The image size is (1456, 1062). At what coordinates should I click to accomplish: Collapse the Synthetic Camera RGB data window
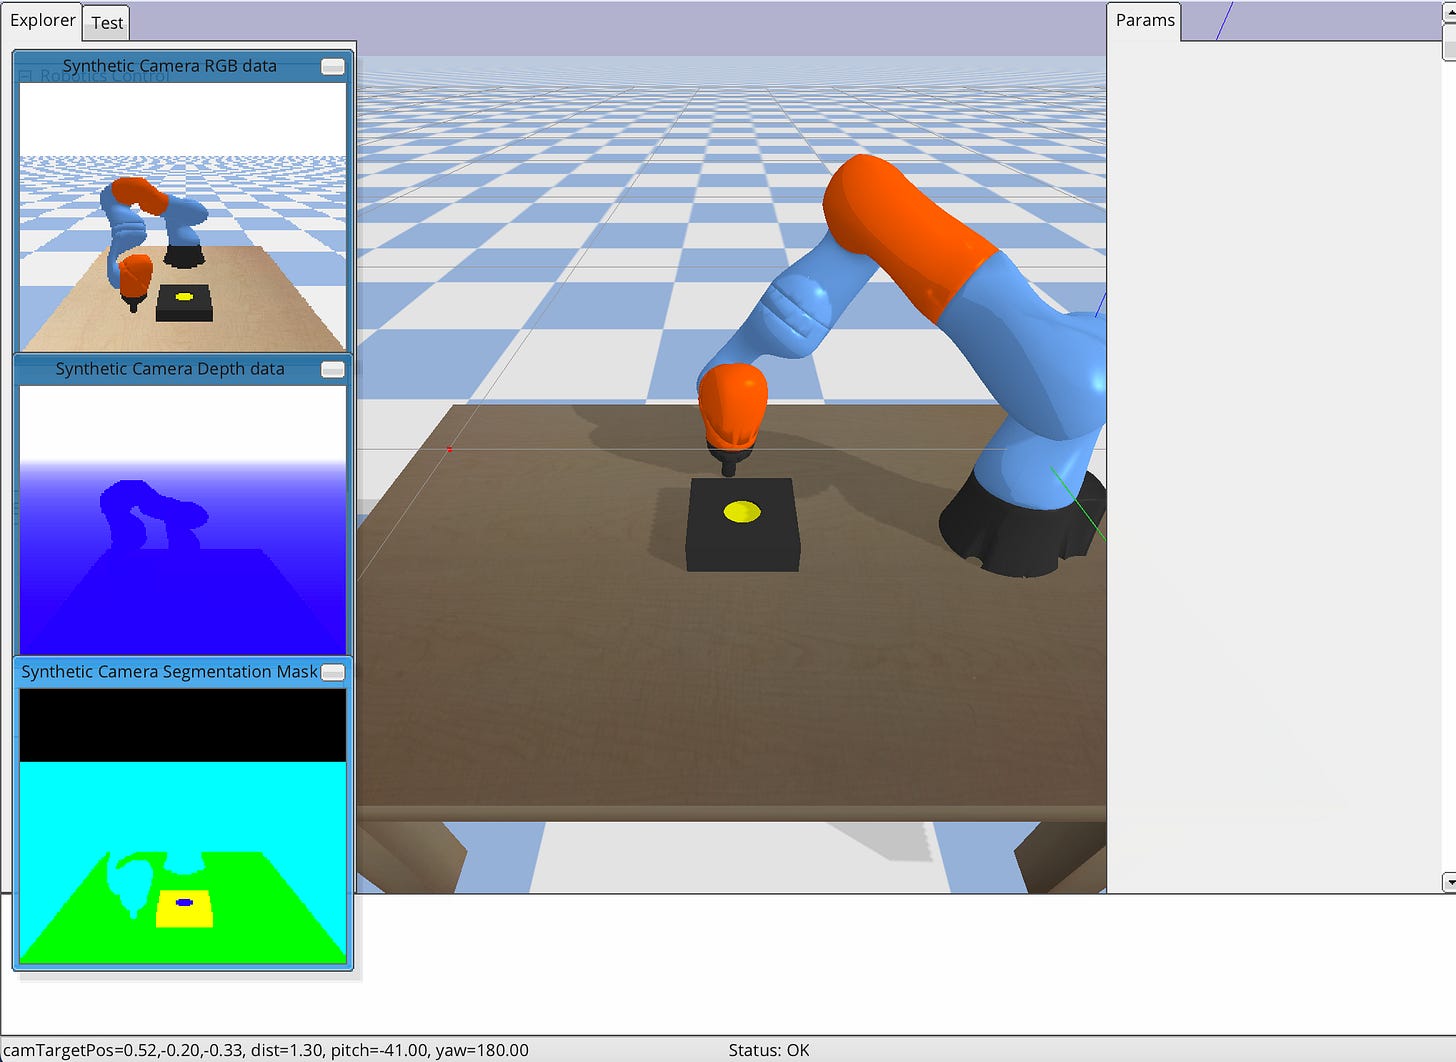tap(333, 66)
